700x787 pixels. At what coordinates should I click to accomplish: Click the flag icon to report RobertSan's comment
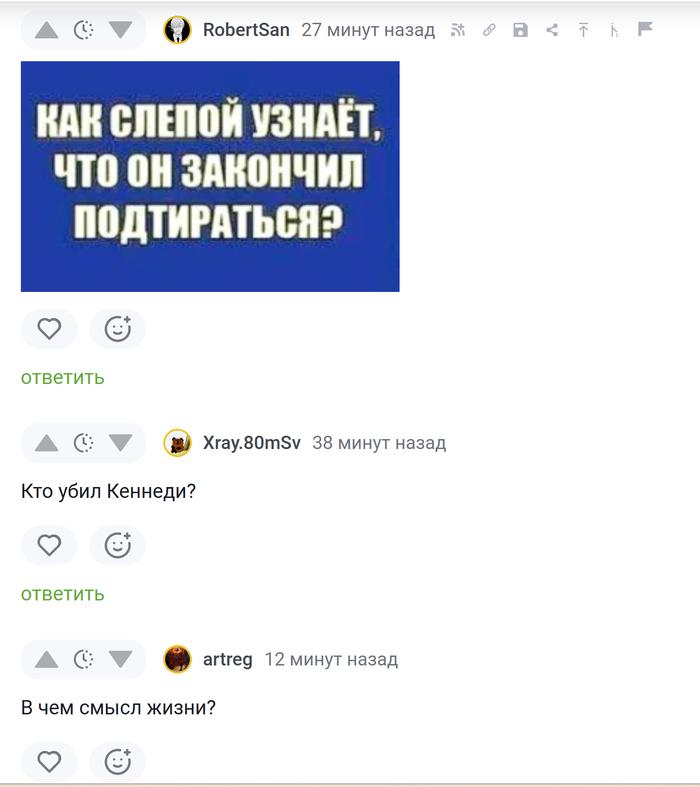645,29
